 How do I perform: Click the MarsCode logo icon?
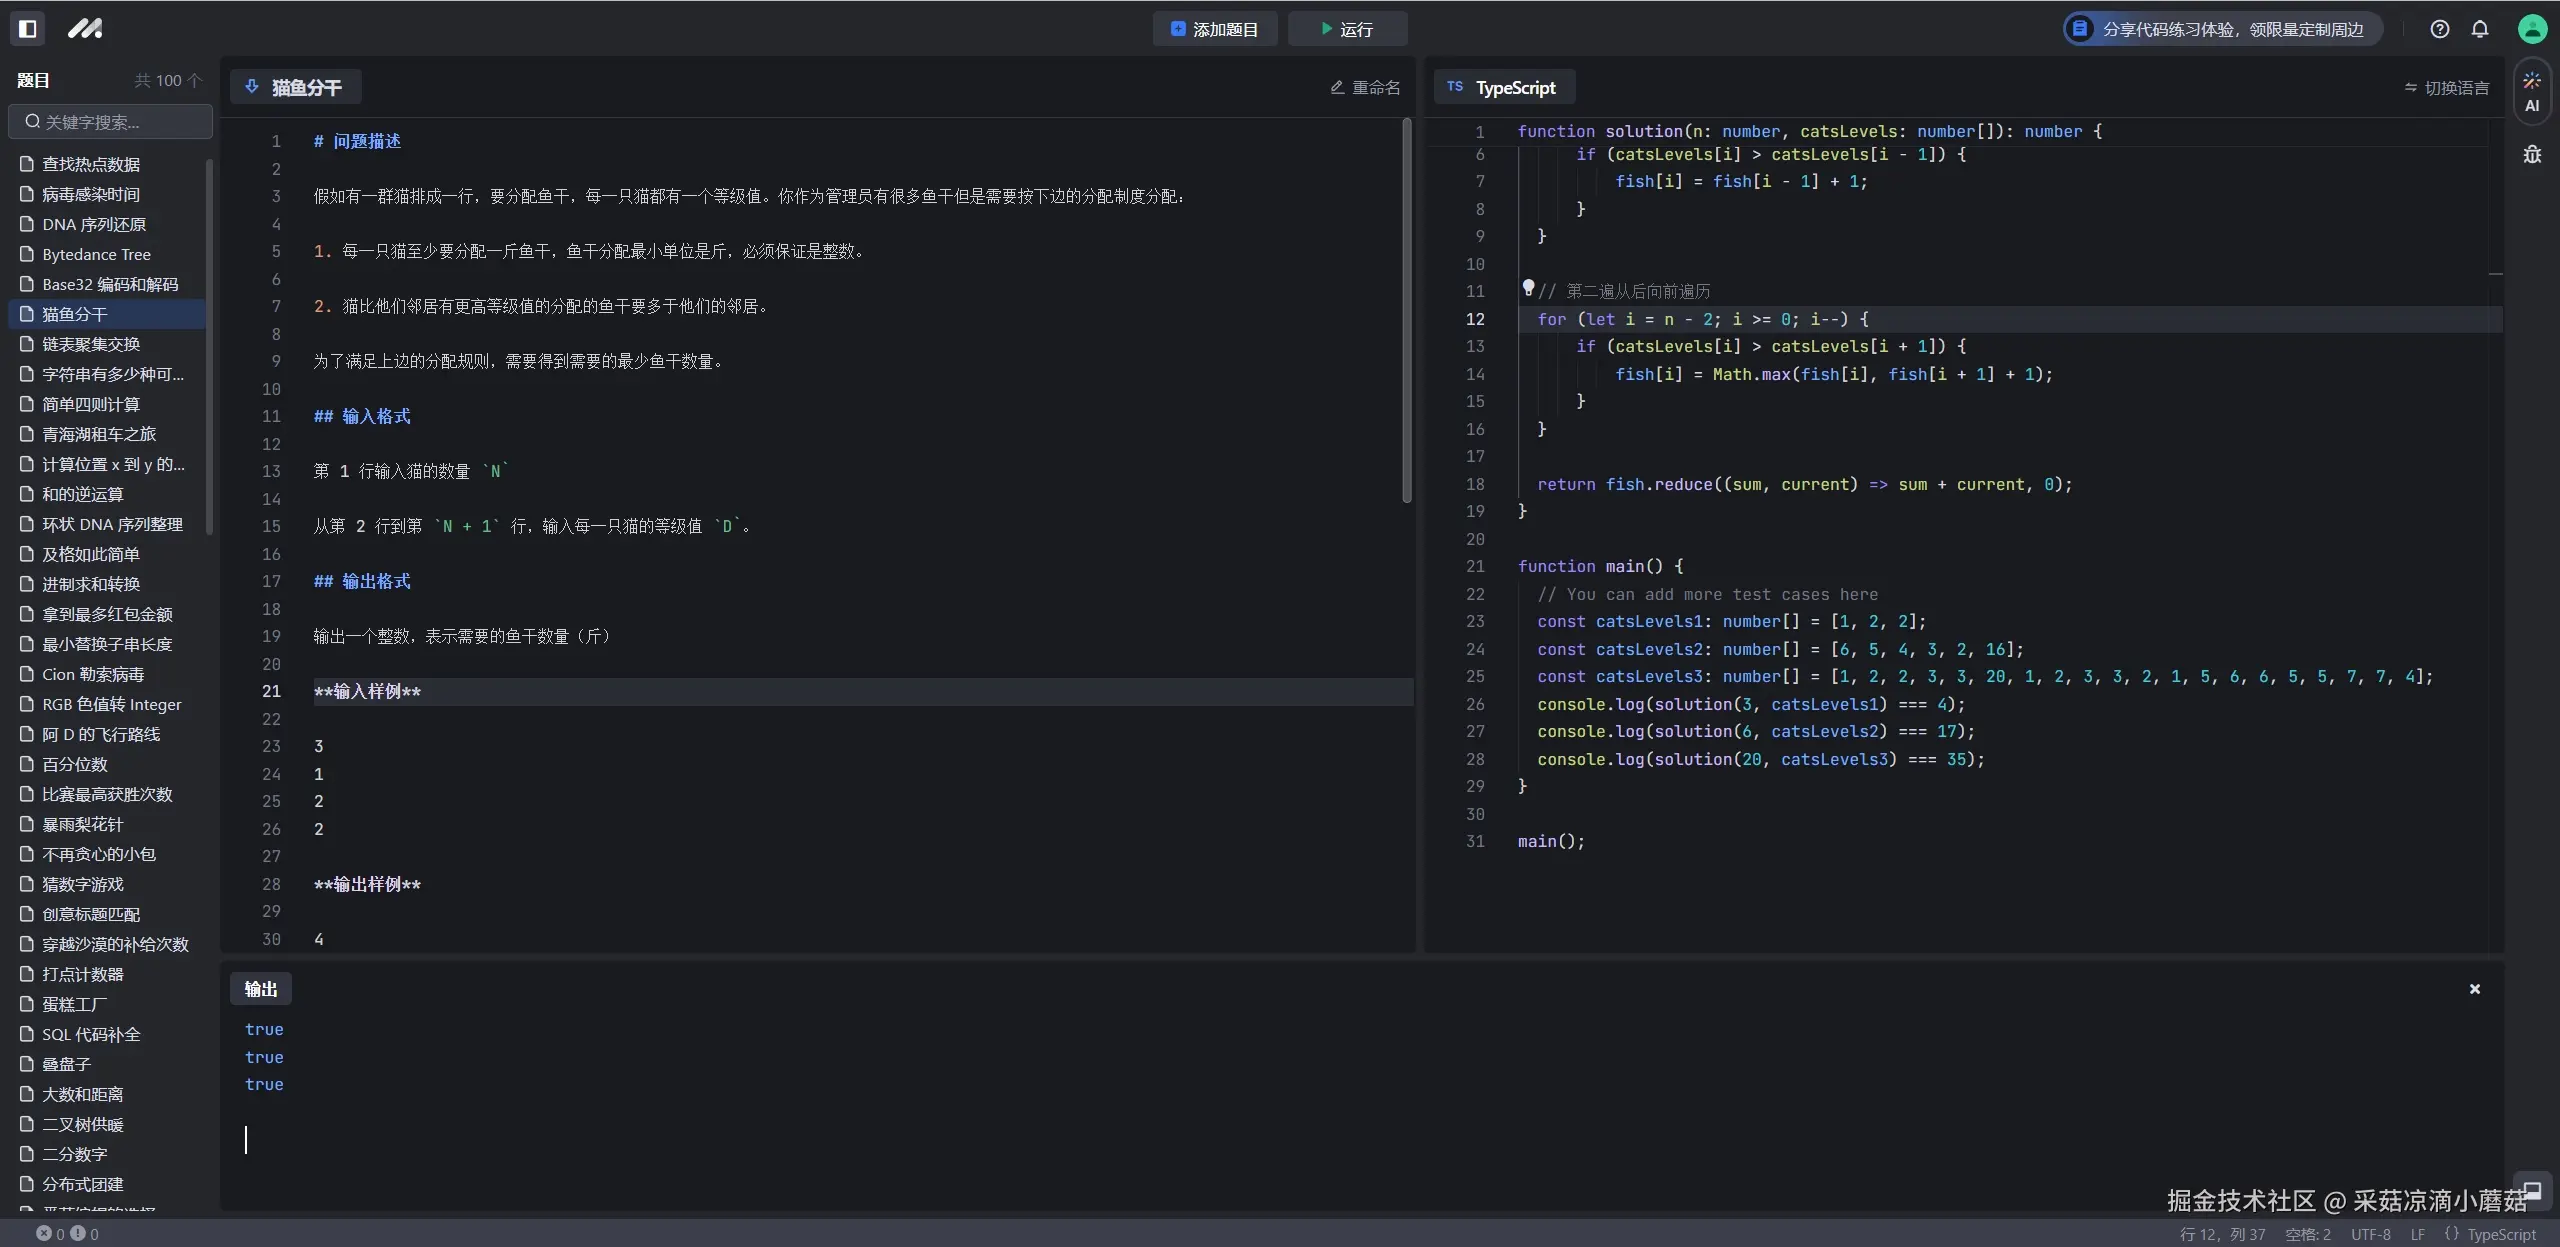point(85,29)
